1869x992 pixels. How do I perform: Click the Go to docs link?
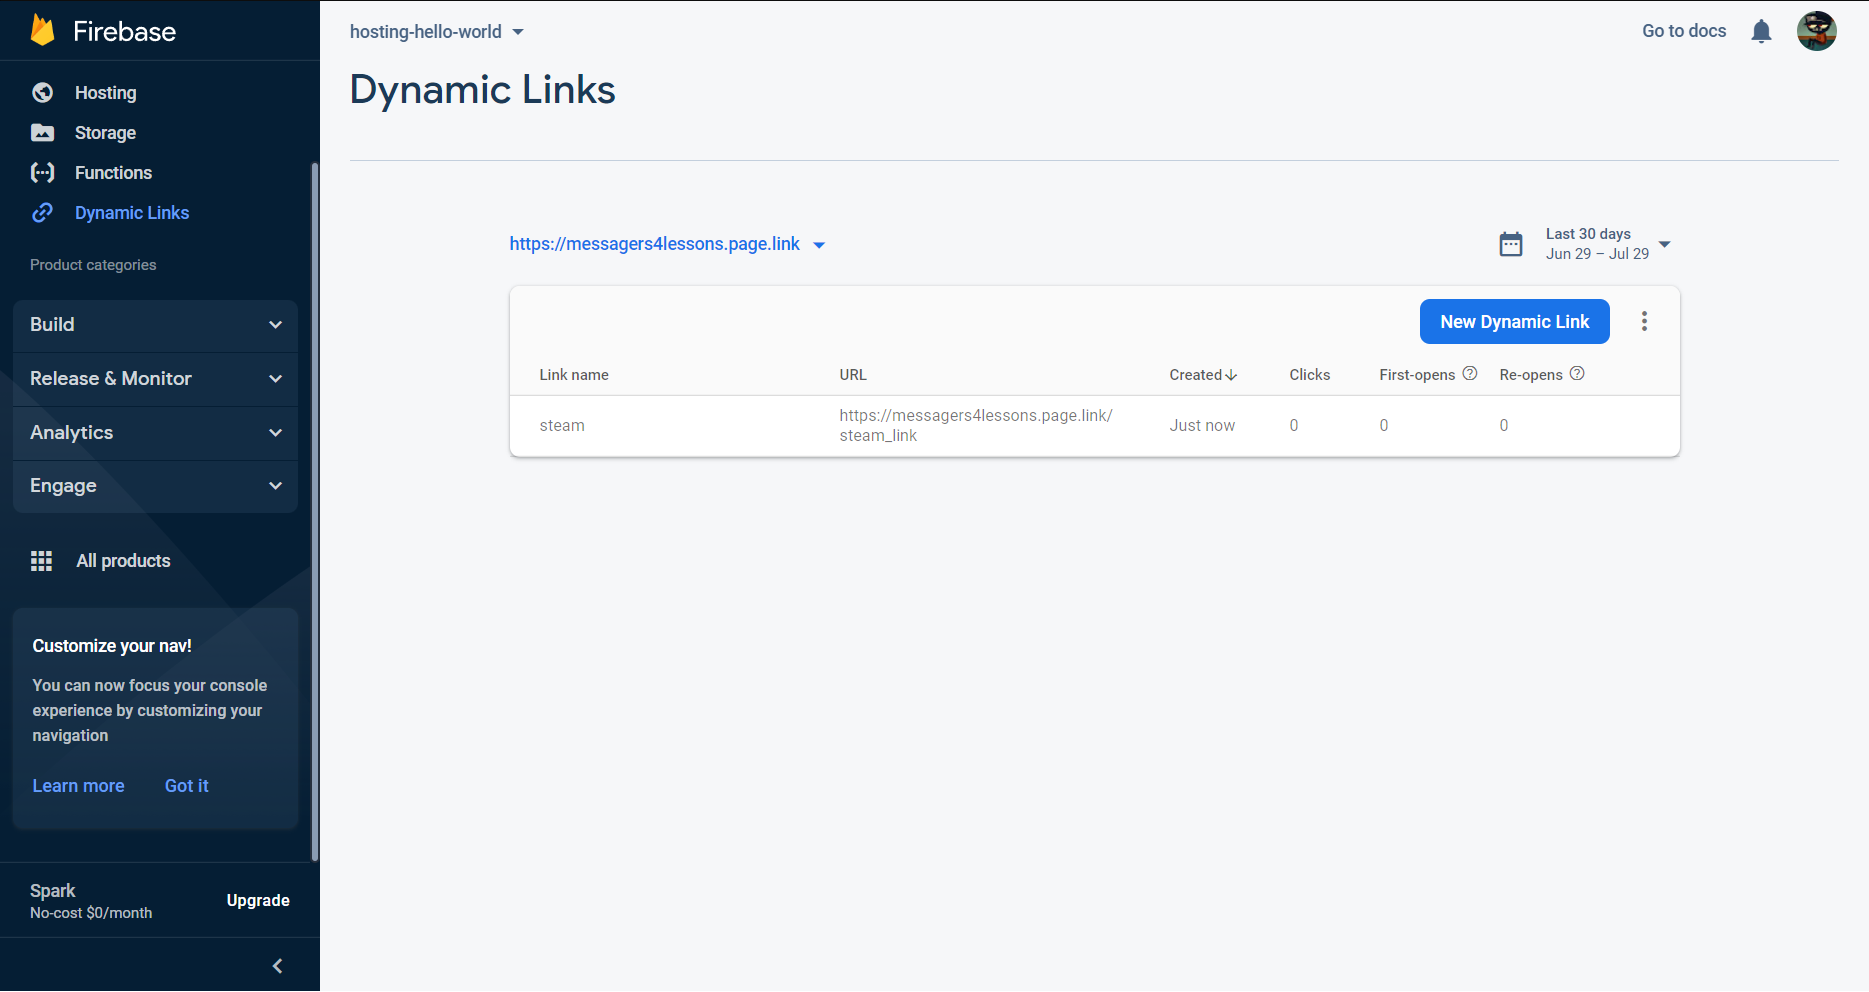(1684, 31)
